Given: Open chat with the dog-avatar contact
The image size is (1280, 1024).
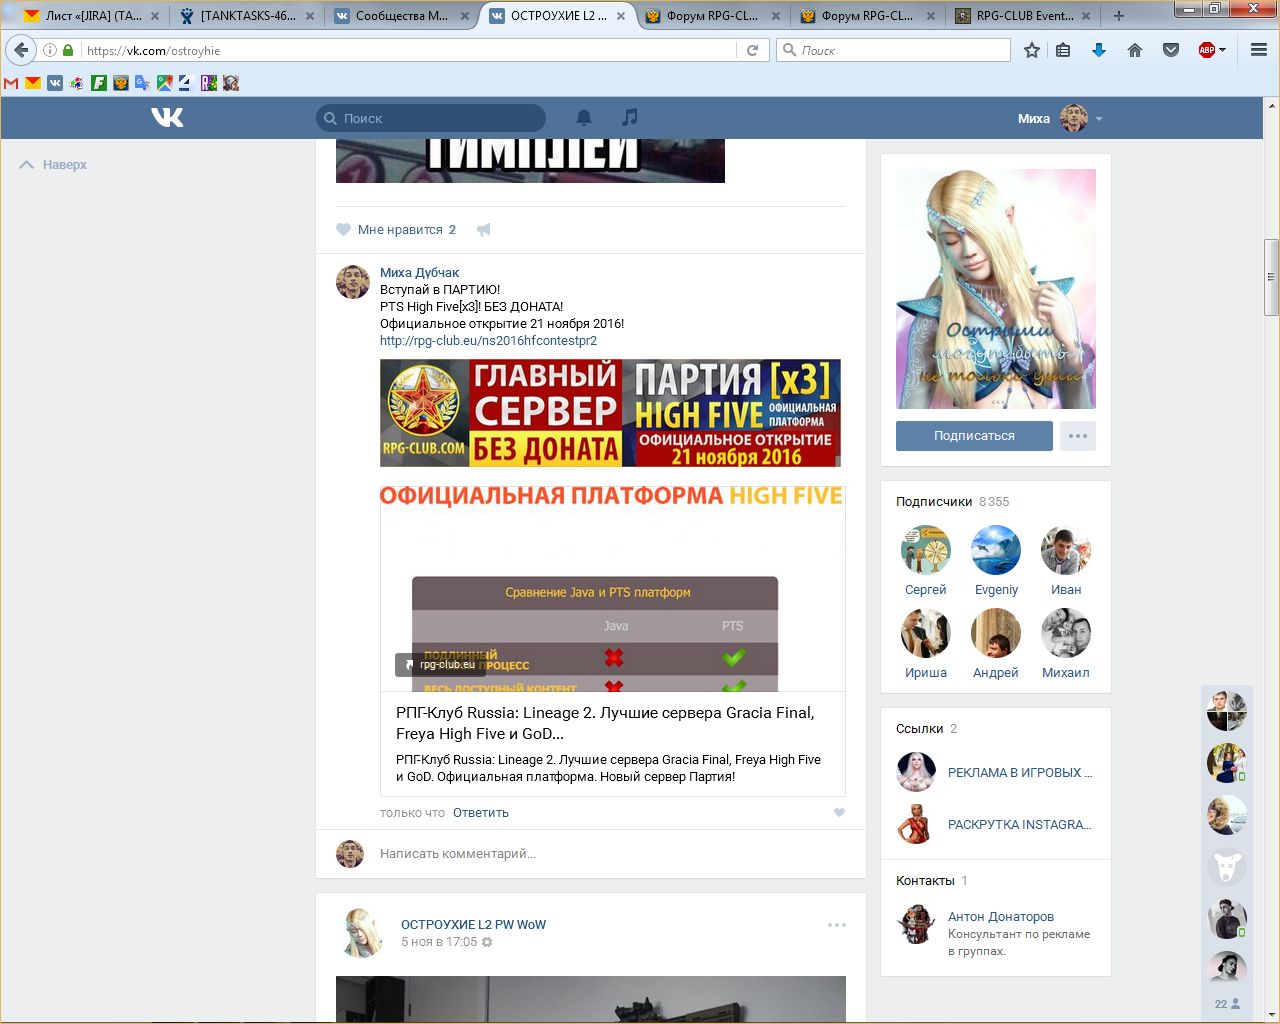Looking at the screenshot, I should point(1227,866).
